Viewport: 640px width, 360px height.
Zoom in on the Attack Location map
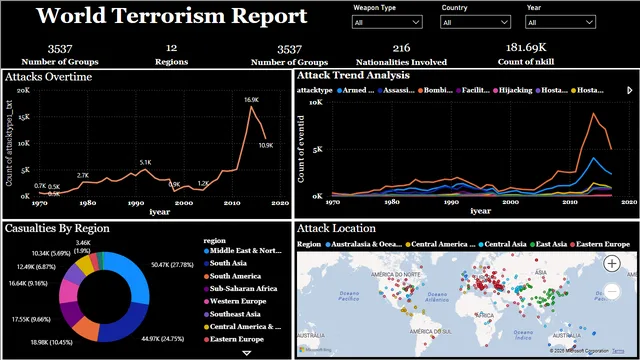[611, 264]
